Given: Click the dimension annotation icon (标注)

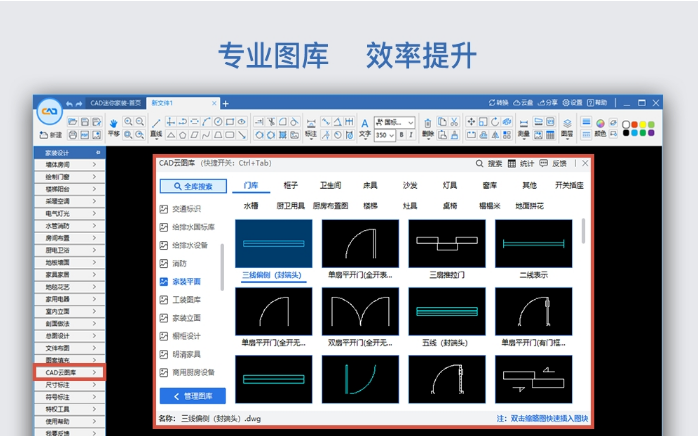Looking at the screenshot, I should coord(311,128).
